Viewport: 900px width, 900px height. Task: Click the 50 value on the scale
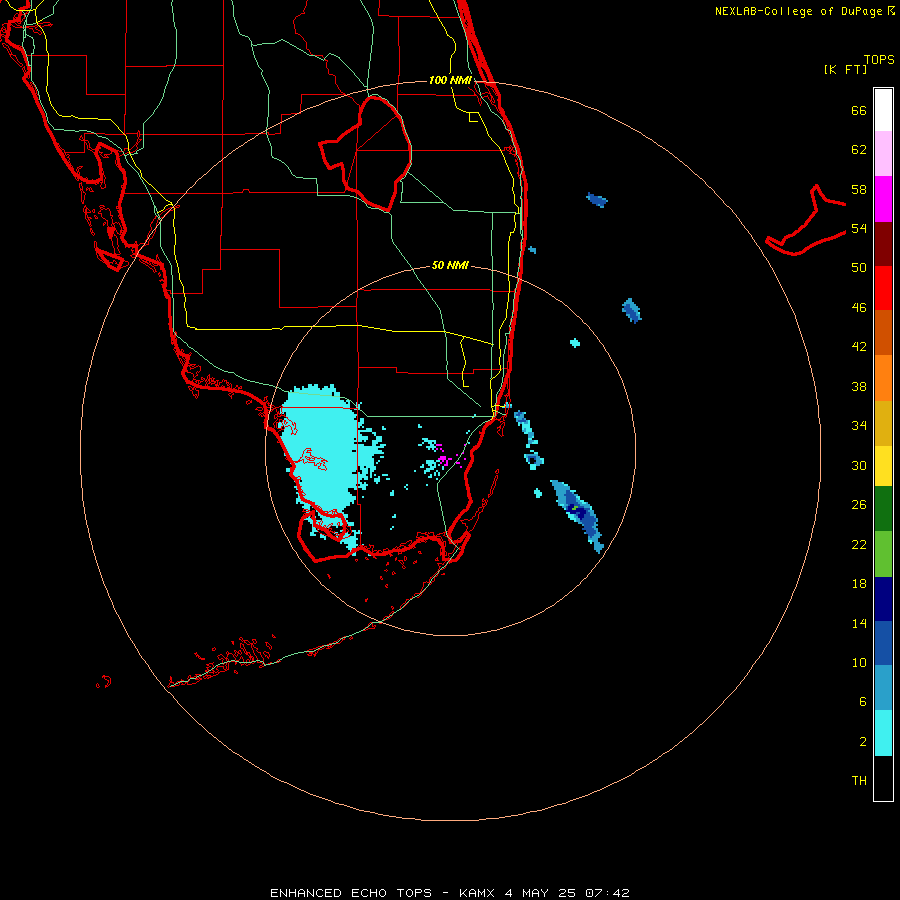pyautogui.click(x=859, y=268)
